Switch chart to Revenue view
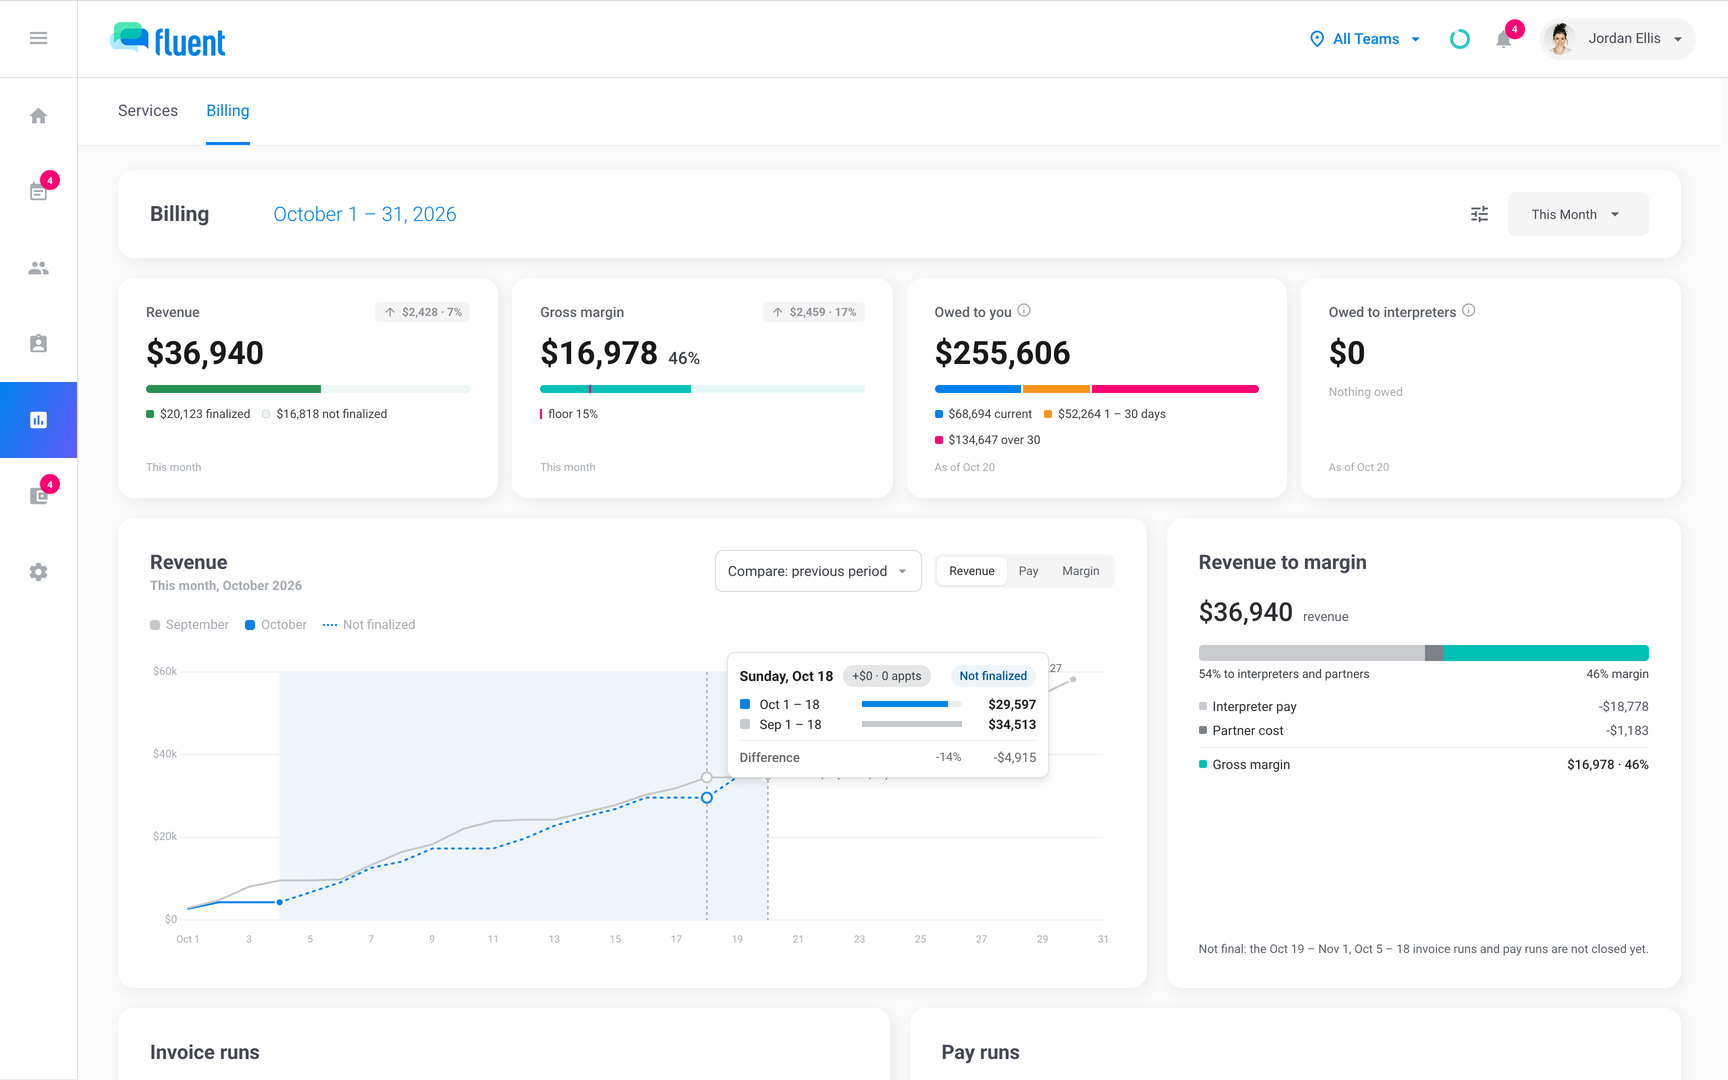 click(972, 571)
